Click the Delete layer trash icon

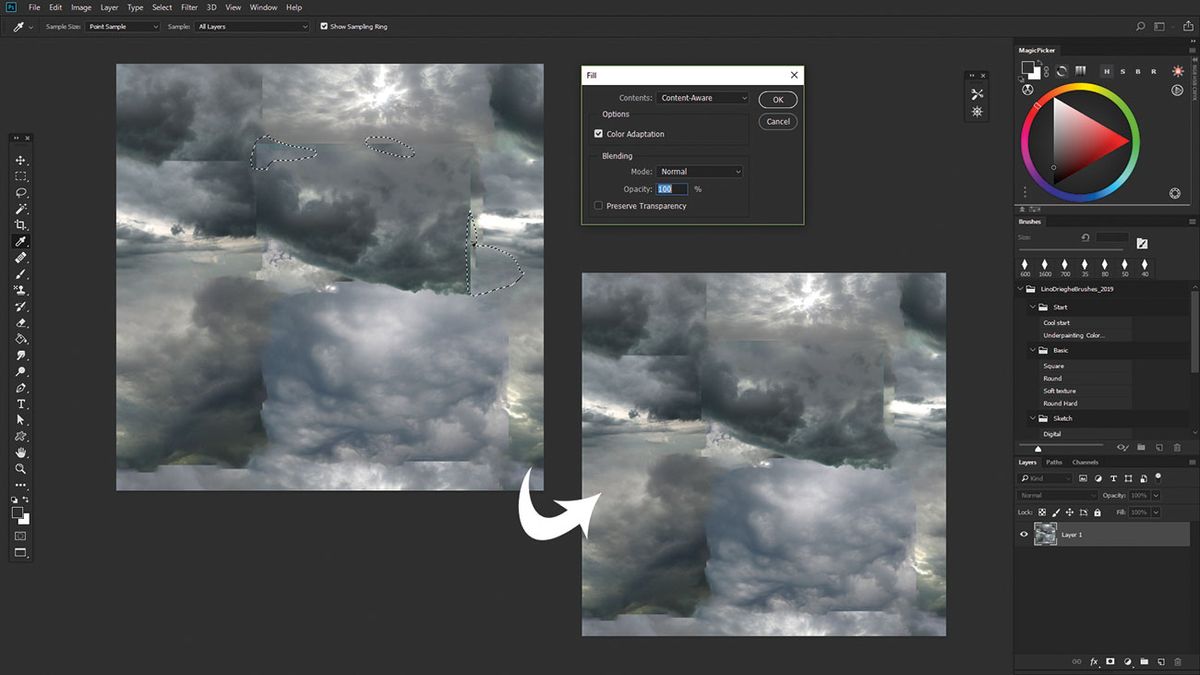point(1177,661)
